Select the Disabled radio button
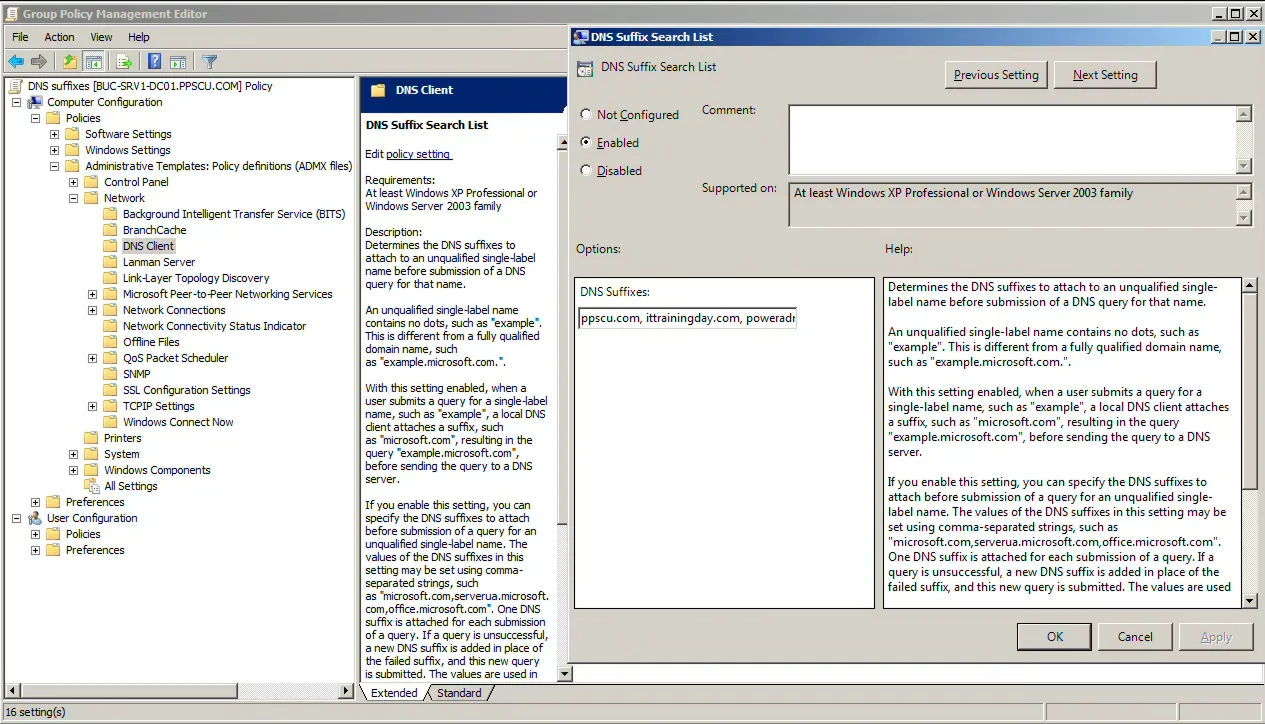Screen dimensions: 1265x724 pyautogui.click(x=586, y=170)
